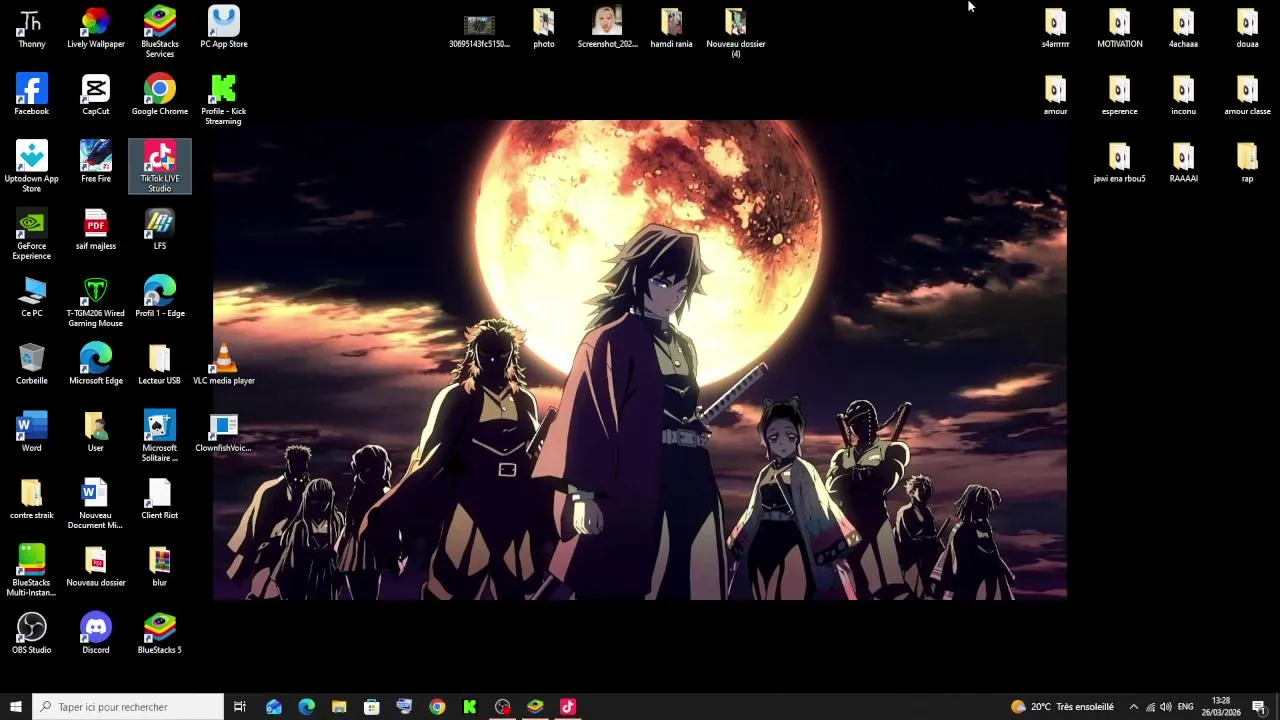The image size is (1280, 720).
Task: Select the BlueStacks 5 desktop icon
Action: (x=160, y=633)
